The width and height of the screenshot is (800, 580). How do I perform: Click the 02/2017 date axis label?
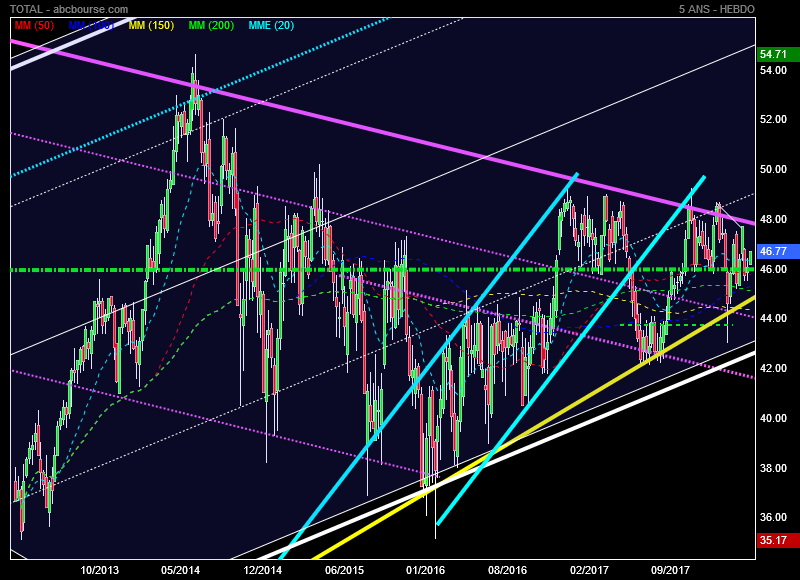tap(589, 570)
